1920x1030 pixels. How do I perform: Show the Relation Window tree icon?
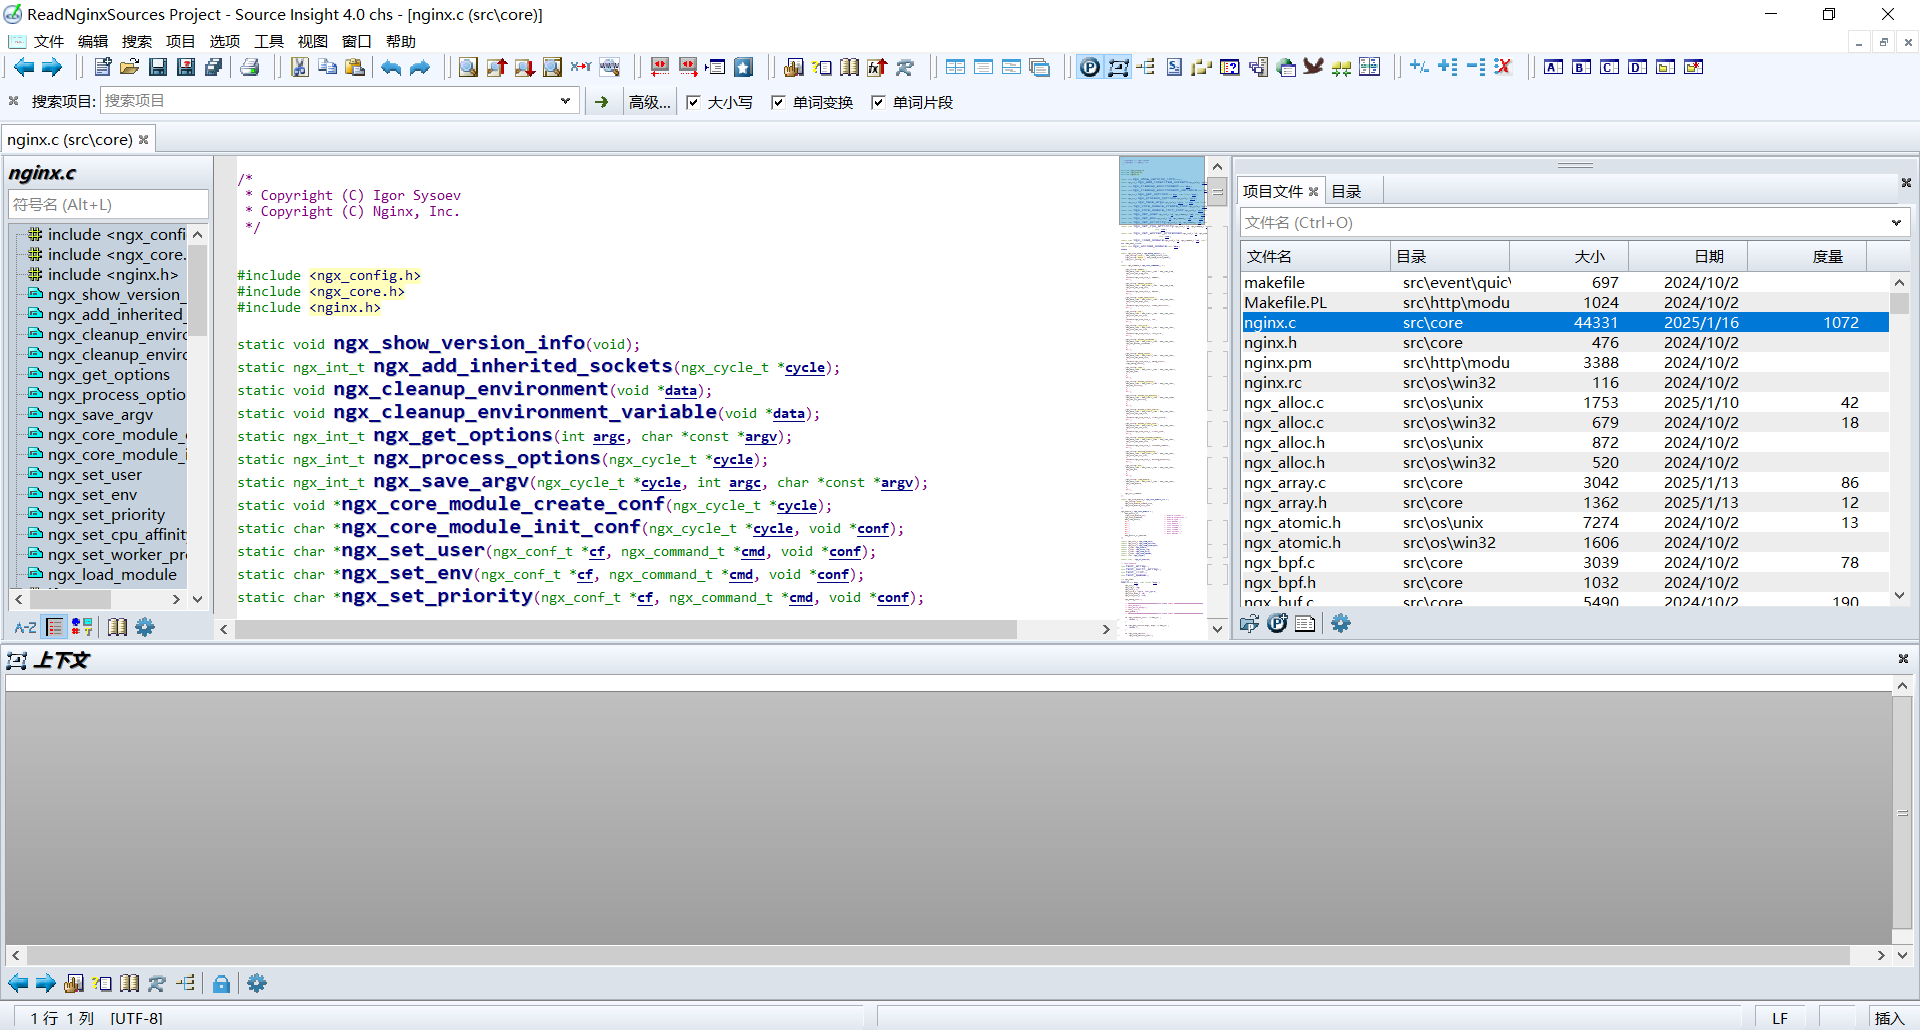pyautogui.click(x=1146, y=67)
